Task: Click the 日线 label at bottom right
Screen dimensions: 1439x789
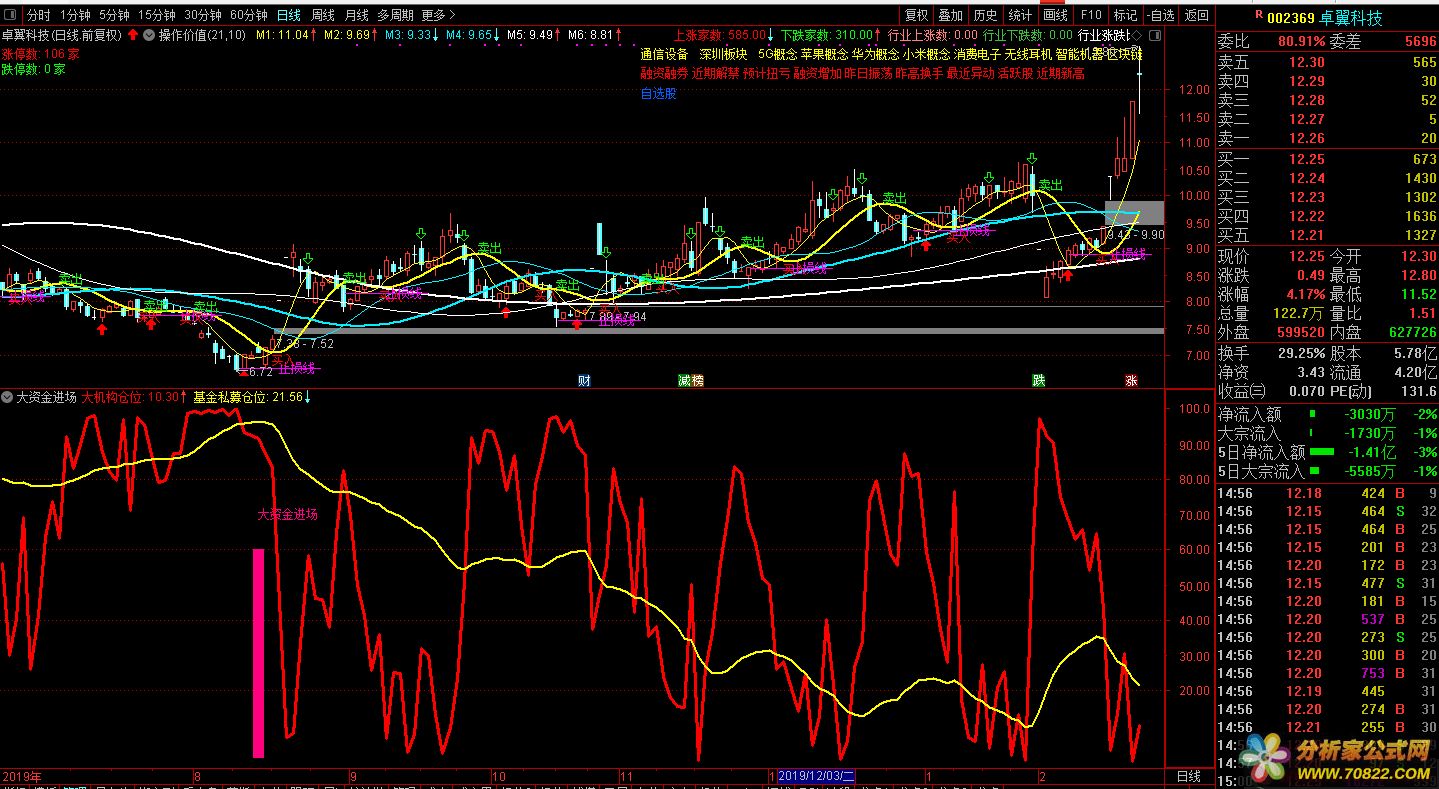Action: [x=1189, y=776]
